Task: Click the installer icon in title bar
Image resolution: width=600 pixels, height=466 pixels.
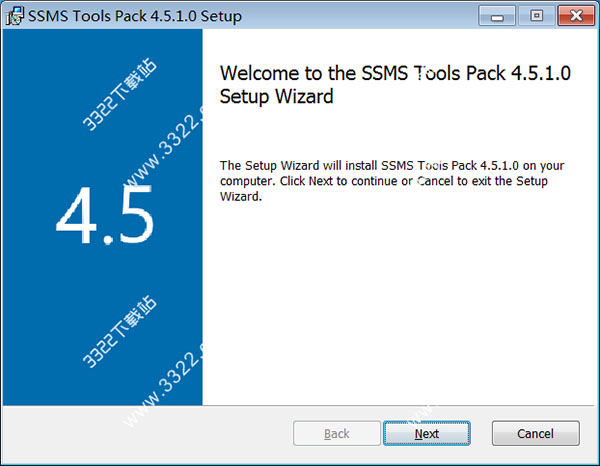Action: [15, 16]
